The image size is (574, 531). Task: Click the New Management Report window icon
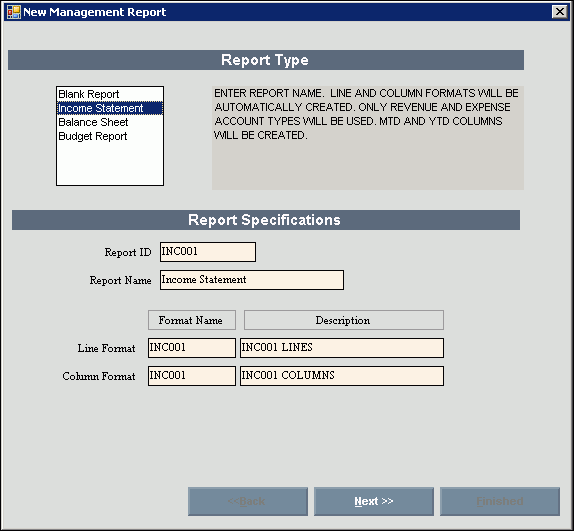[14, 12]
